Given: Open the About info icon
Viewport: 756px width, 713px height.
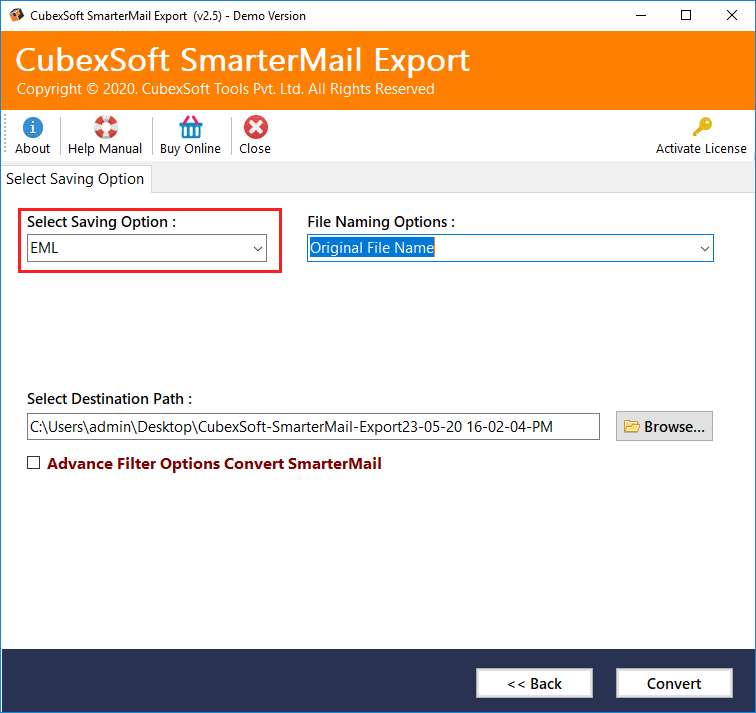Looking at the screenshot, I should pos(32,128).
